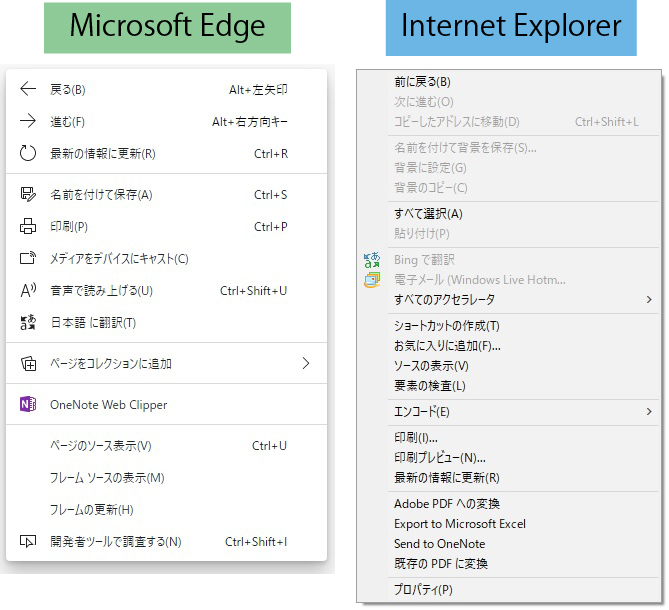Expand すべてのアクセラレータ submenu arrow
Viewport: 669px width, 610px height.
click(x=649, y=299)
